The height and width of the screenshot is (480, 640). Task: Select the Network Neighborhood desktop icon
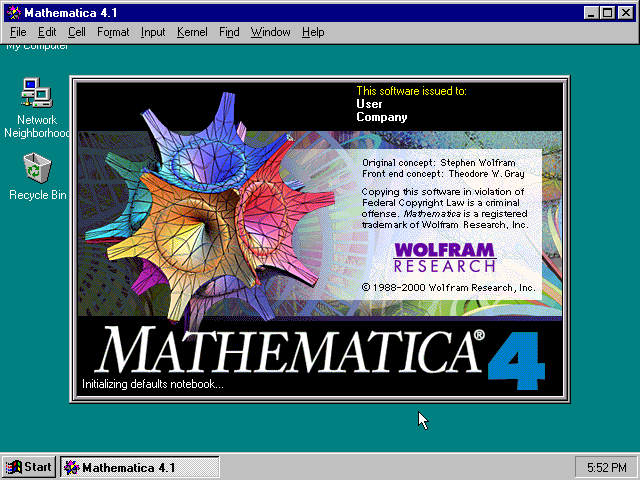(x=37, y=108)
